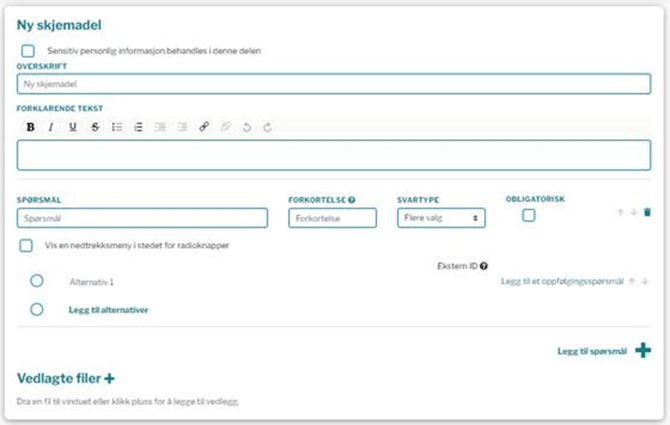Insert a bulleted list
Viewport: 670px width, 425px height.
[x=117, y=127]
